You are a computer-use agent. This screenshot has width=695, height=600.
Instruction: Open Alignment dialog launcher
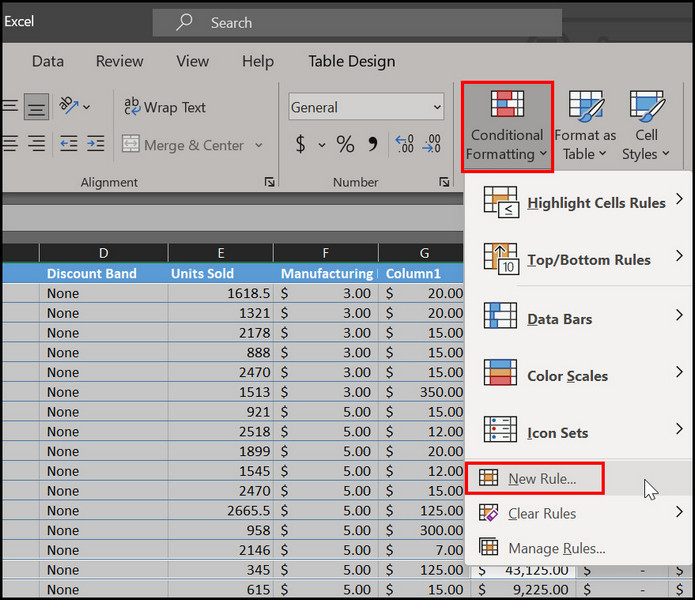[269, 182]
